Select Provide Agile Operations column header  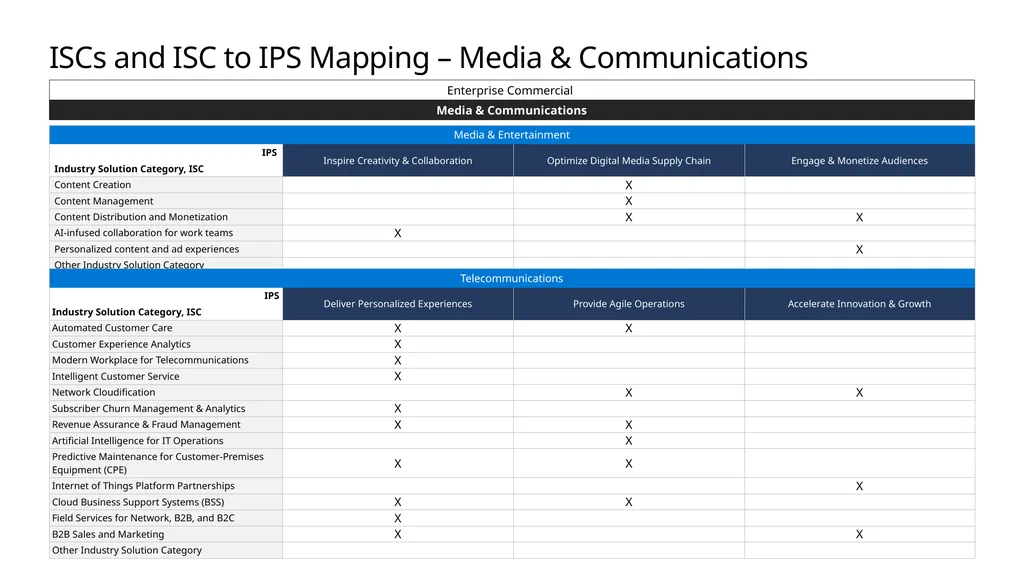[629, 304]
